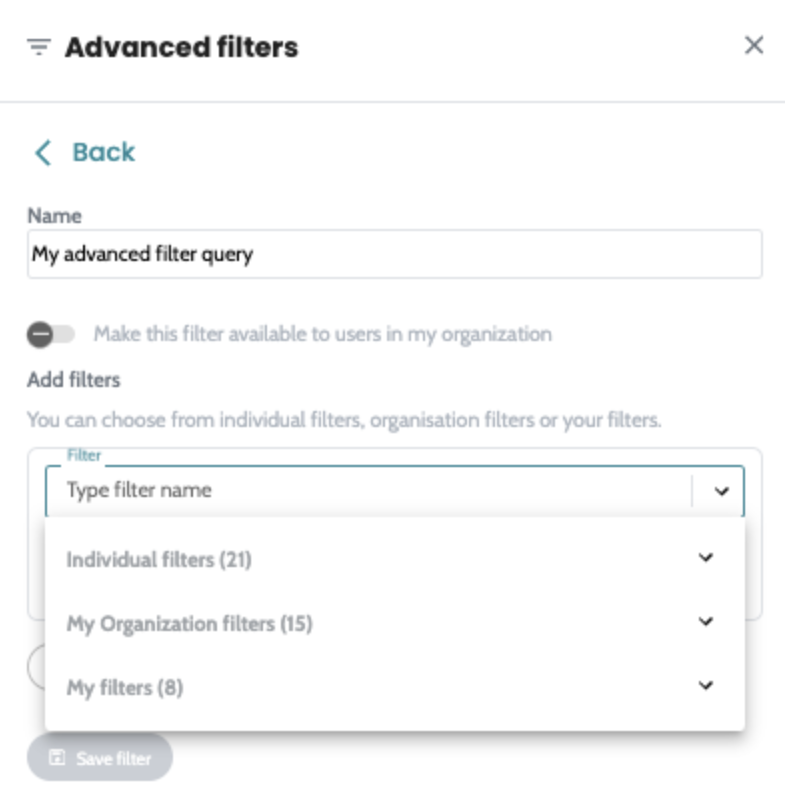This screenshot has height=790, width=785.
Task: Click the floppy disk save icon
Action: 57,758
